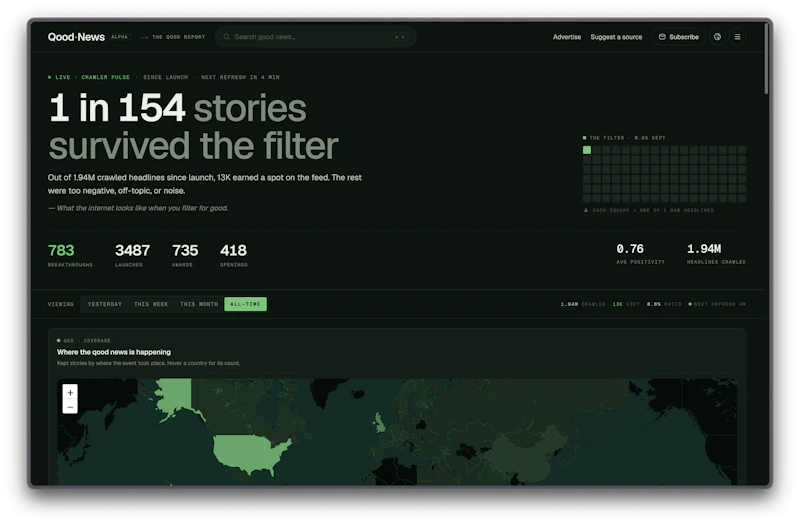
Task: Open The Good Report link
Action: pos(173,37)
